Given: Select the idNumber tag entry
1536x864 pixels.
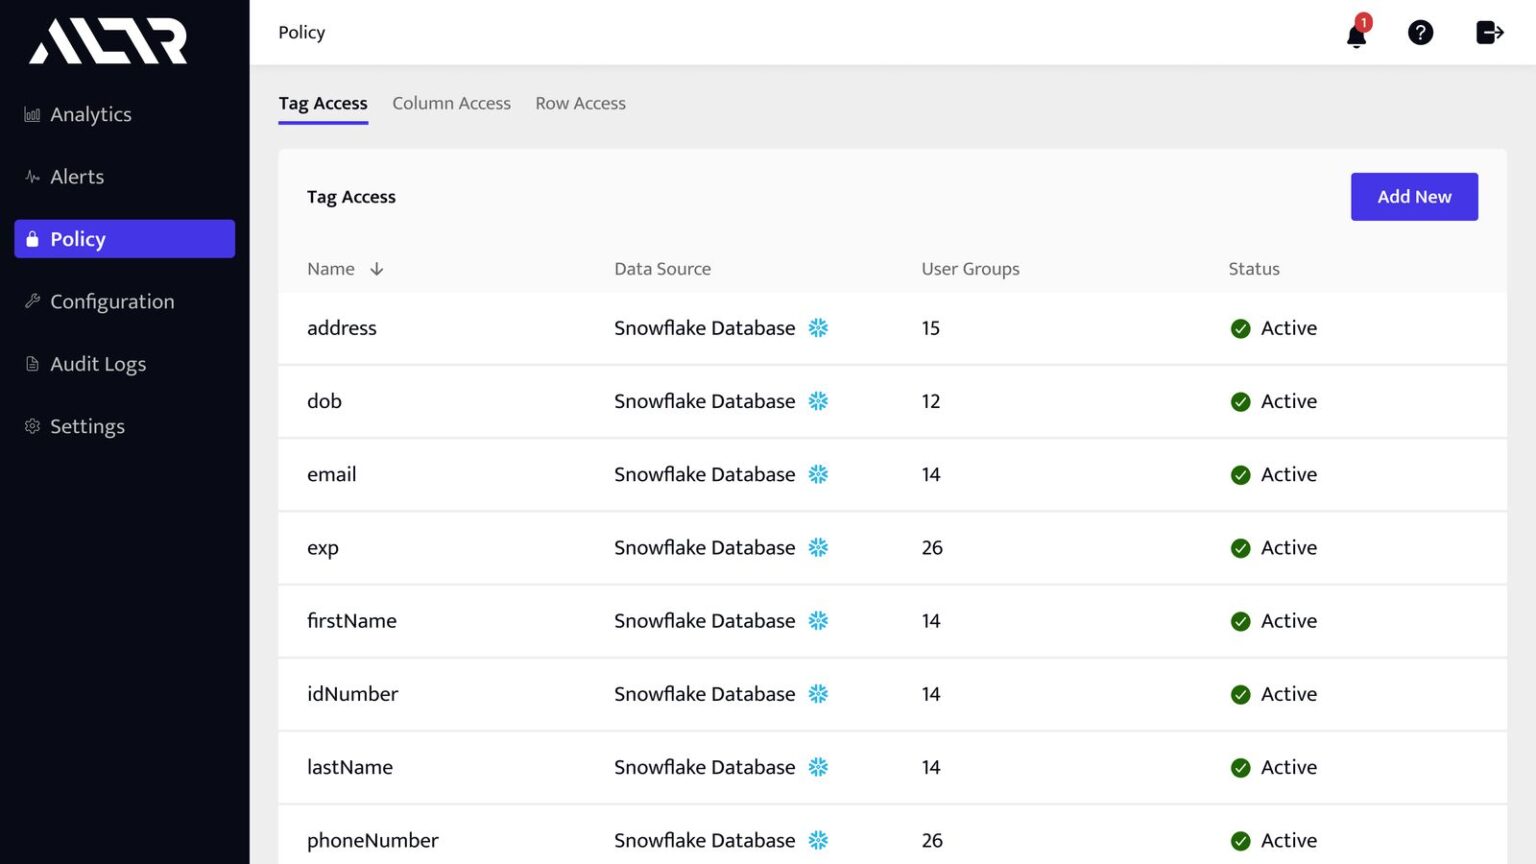Looking at the screenshot, I should [352, 694].
